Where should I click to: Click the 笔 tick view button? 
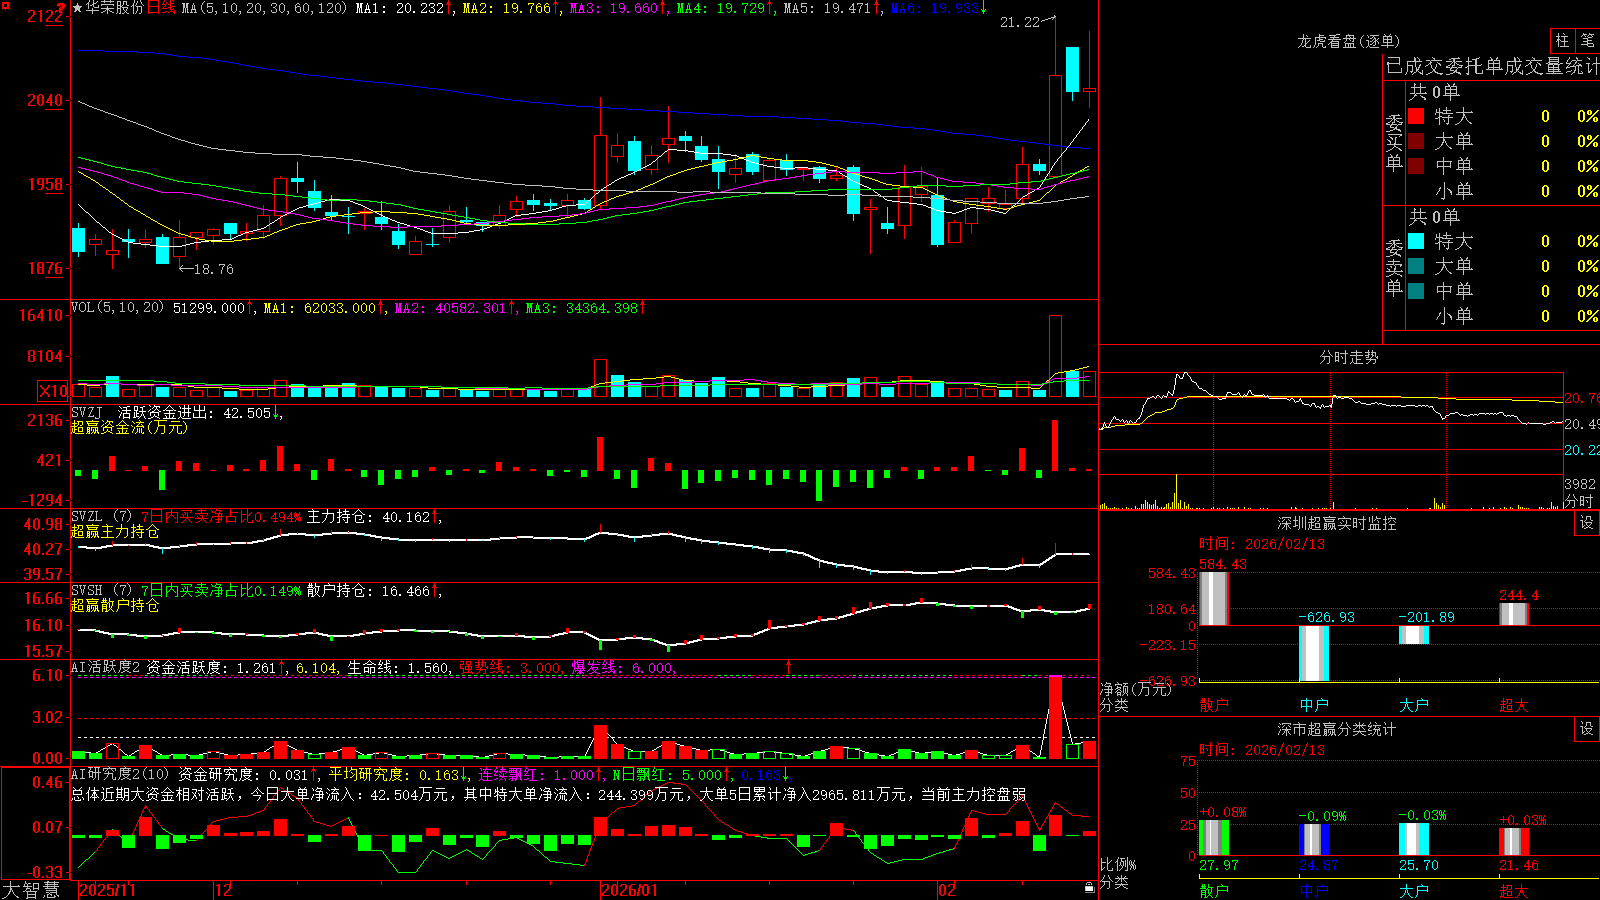click(1587, 40)
